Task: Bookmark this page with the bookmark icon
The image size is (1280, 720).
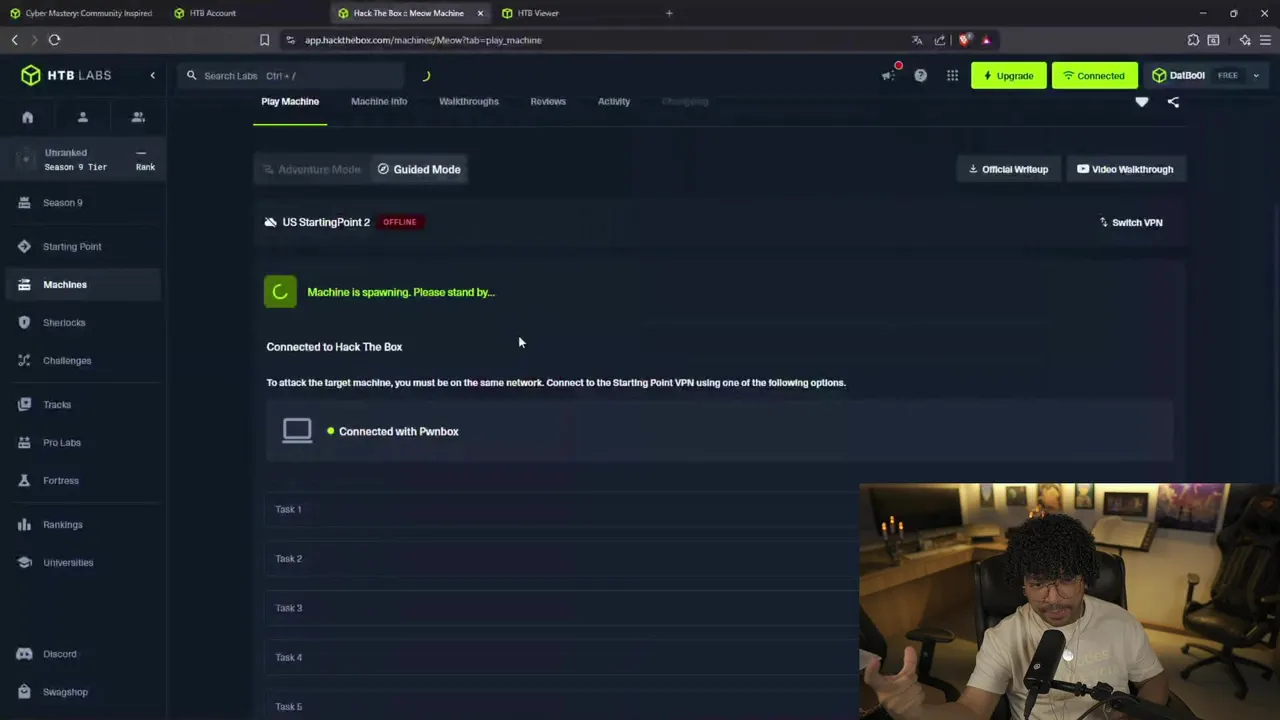Action: [264, 40]
